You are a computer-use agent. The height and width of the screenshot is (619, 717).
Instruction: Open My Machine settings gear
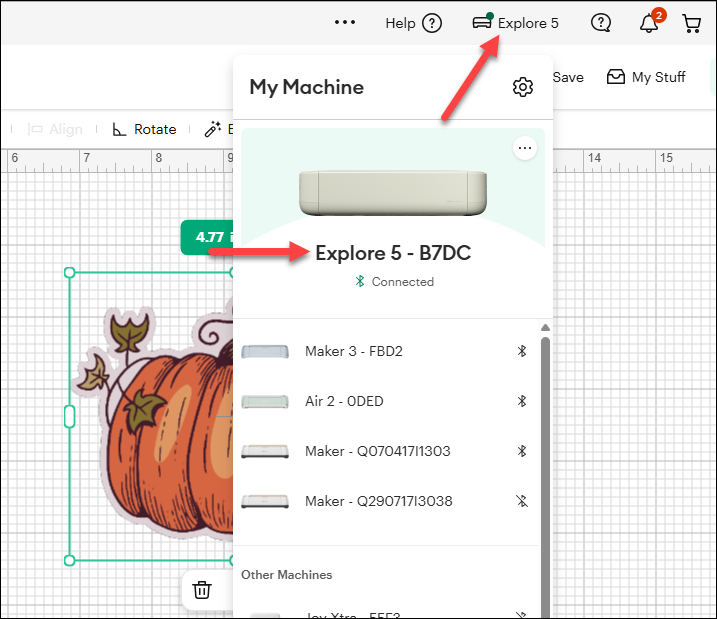pyautogui.click(x=523, y=87)
